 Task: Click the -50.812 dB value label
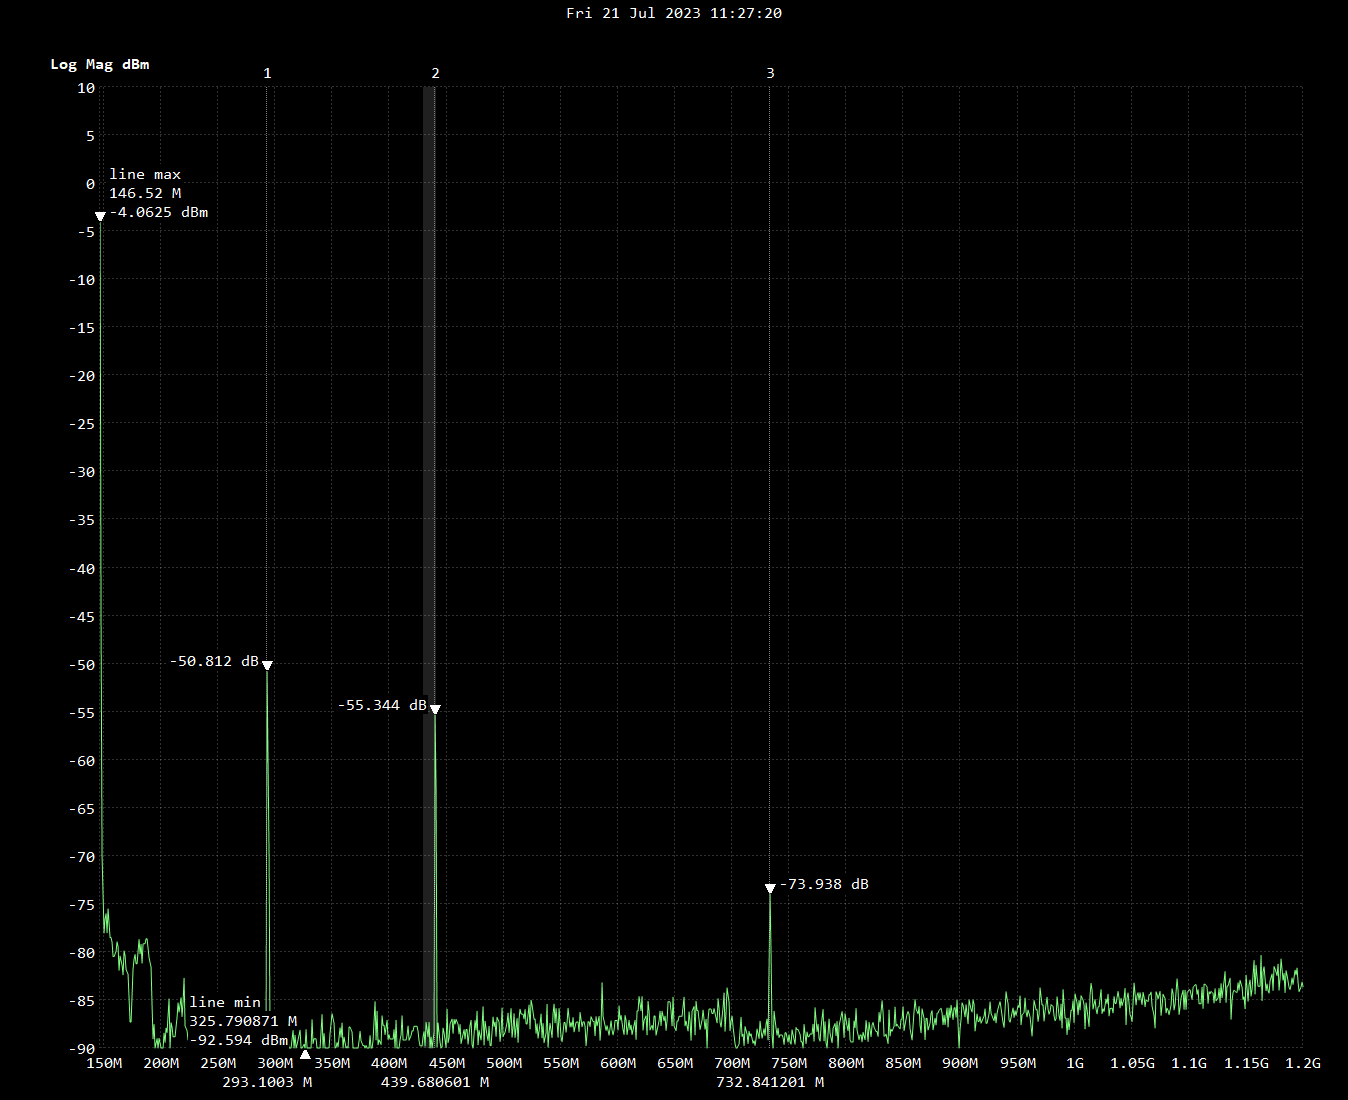(214, 661)
